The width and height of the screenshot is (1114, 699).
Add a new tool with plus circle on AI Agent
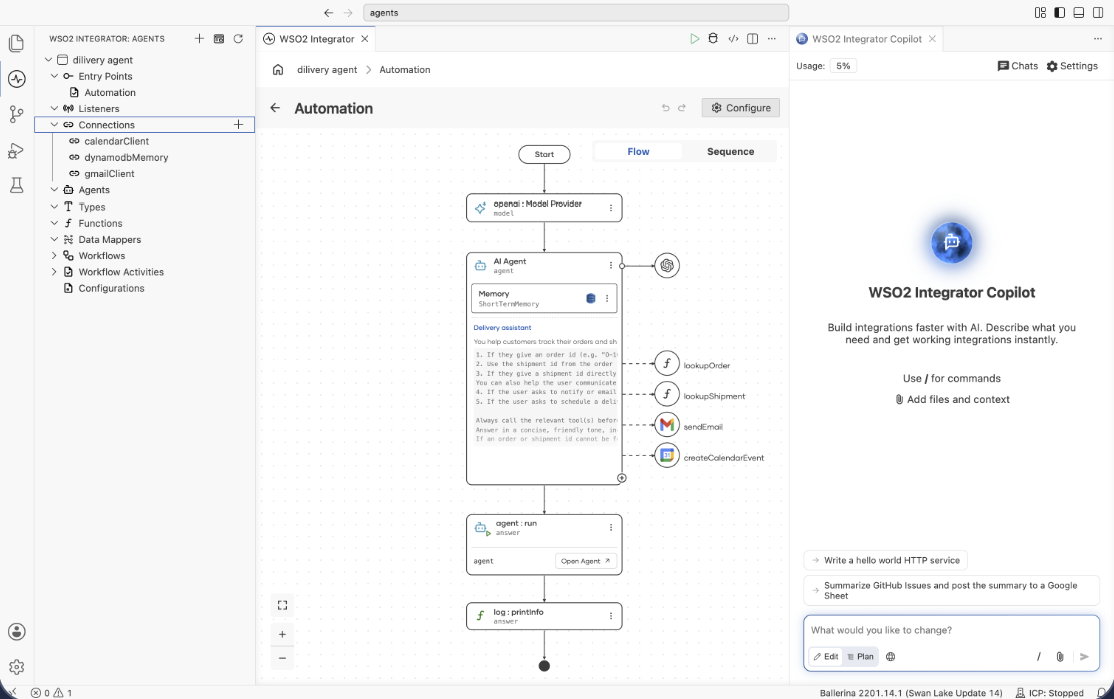coord(622,478)
